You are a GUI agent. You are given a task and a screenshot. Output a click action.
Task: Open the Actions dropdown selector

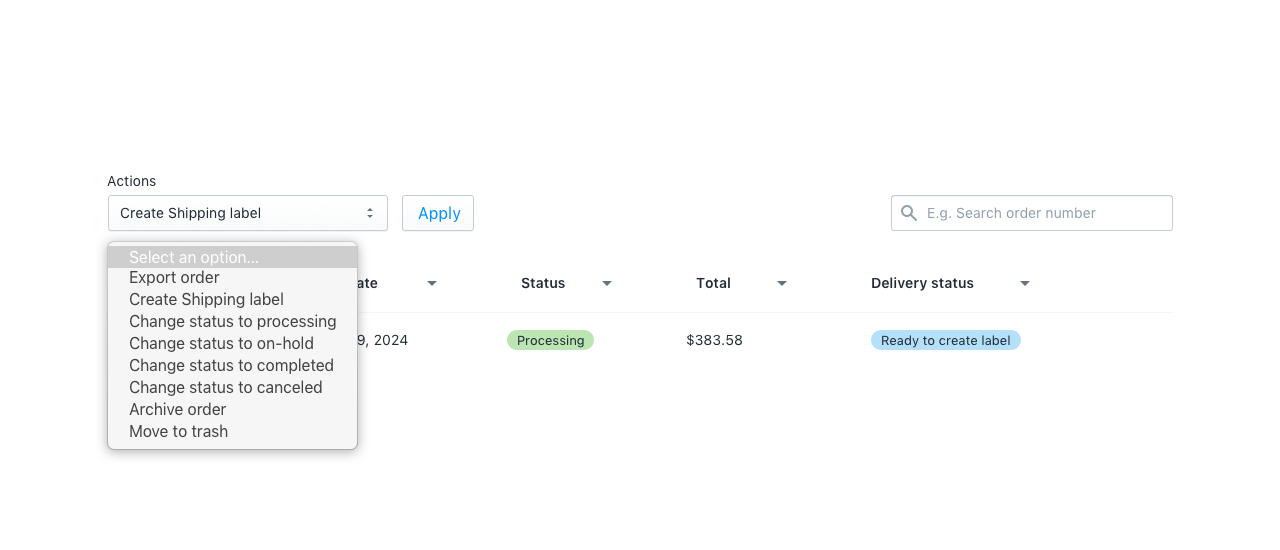[248, 213]
